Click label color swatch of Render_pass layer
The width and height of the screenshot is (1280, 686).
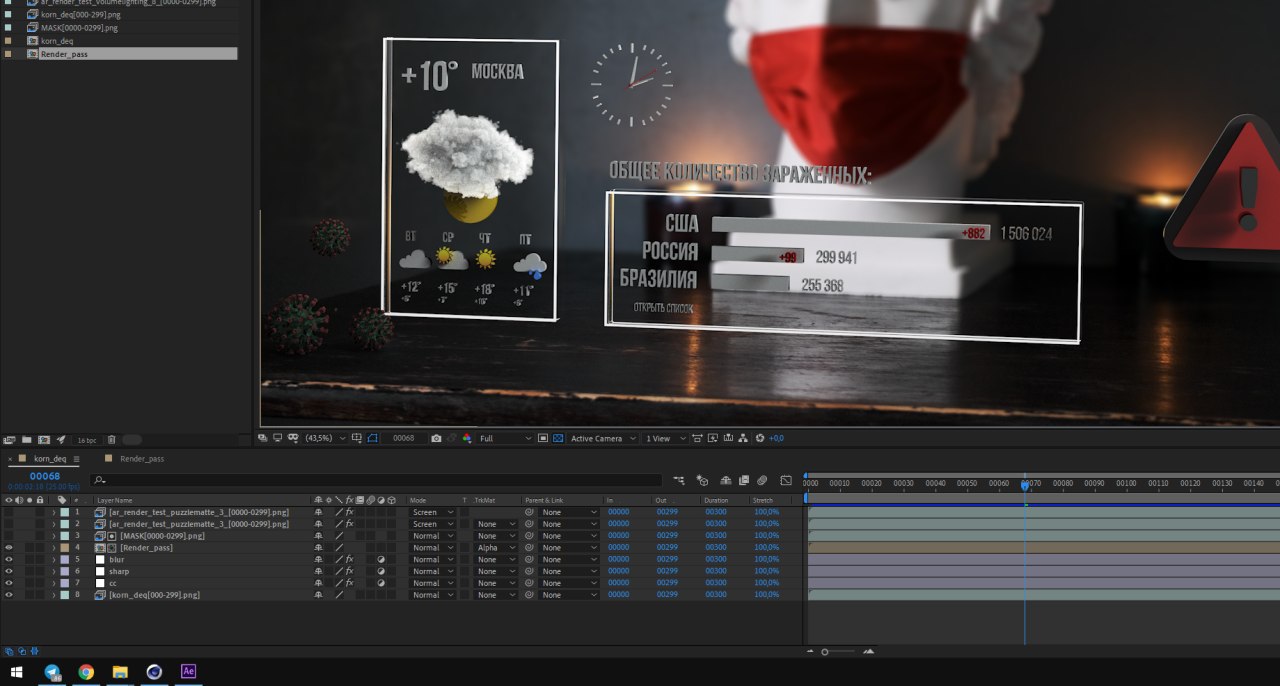[65, 548]
